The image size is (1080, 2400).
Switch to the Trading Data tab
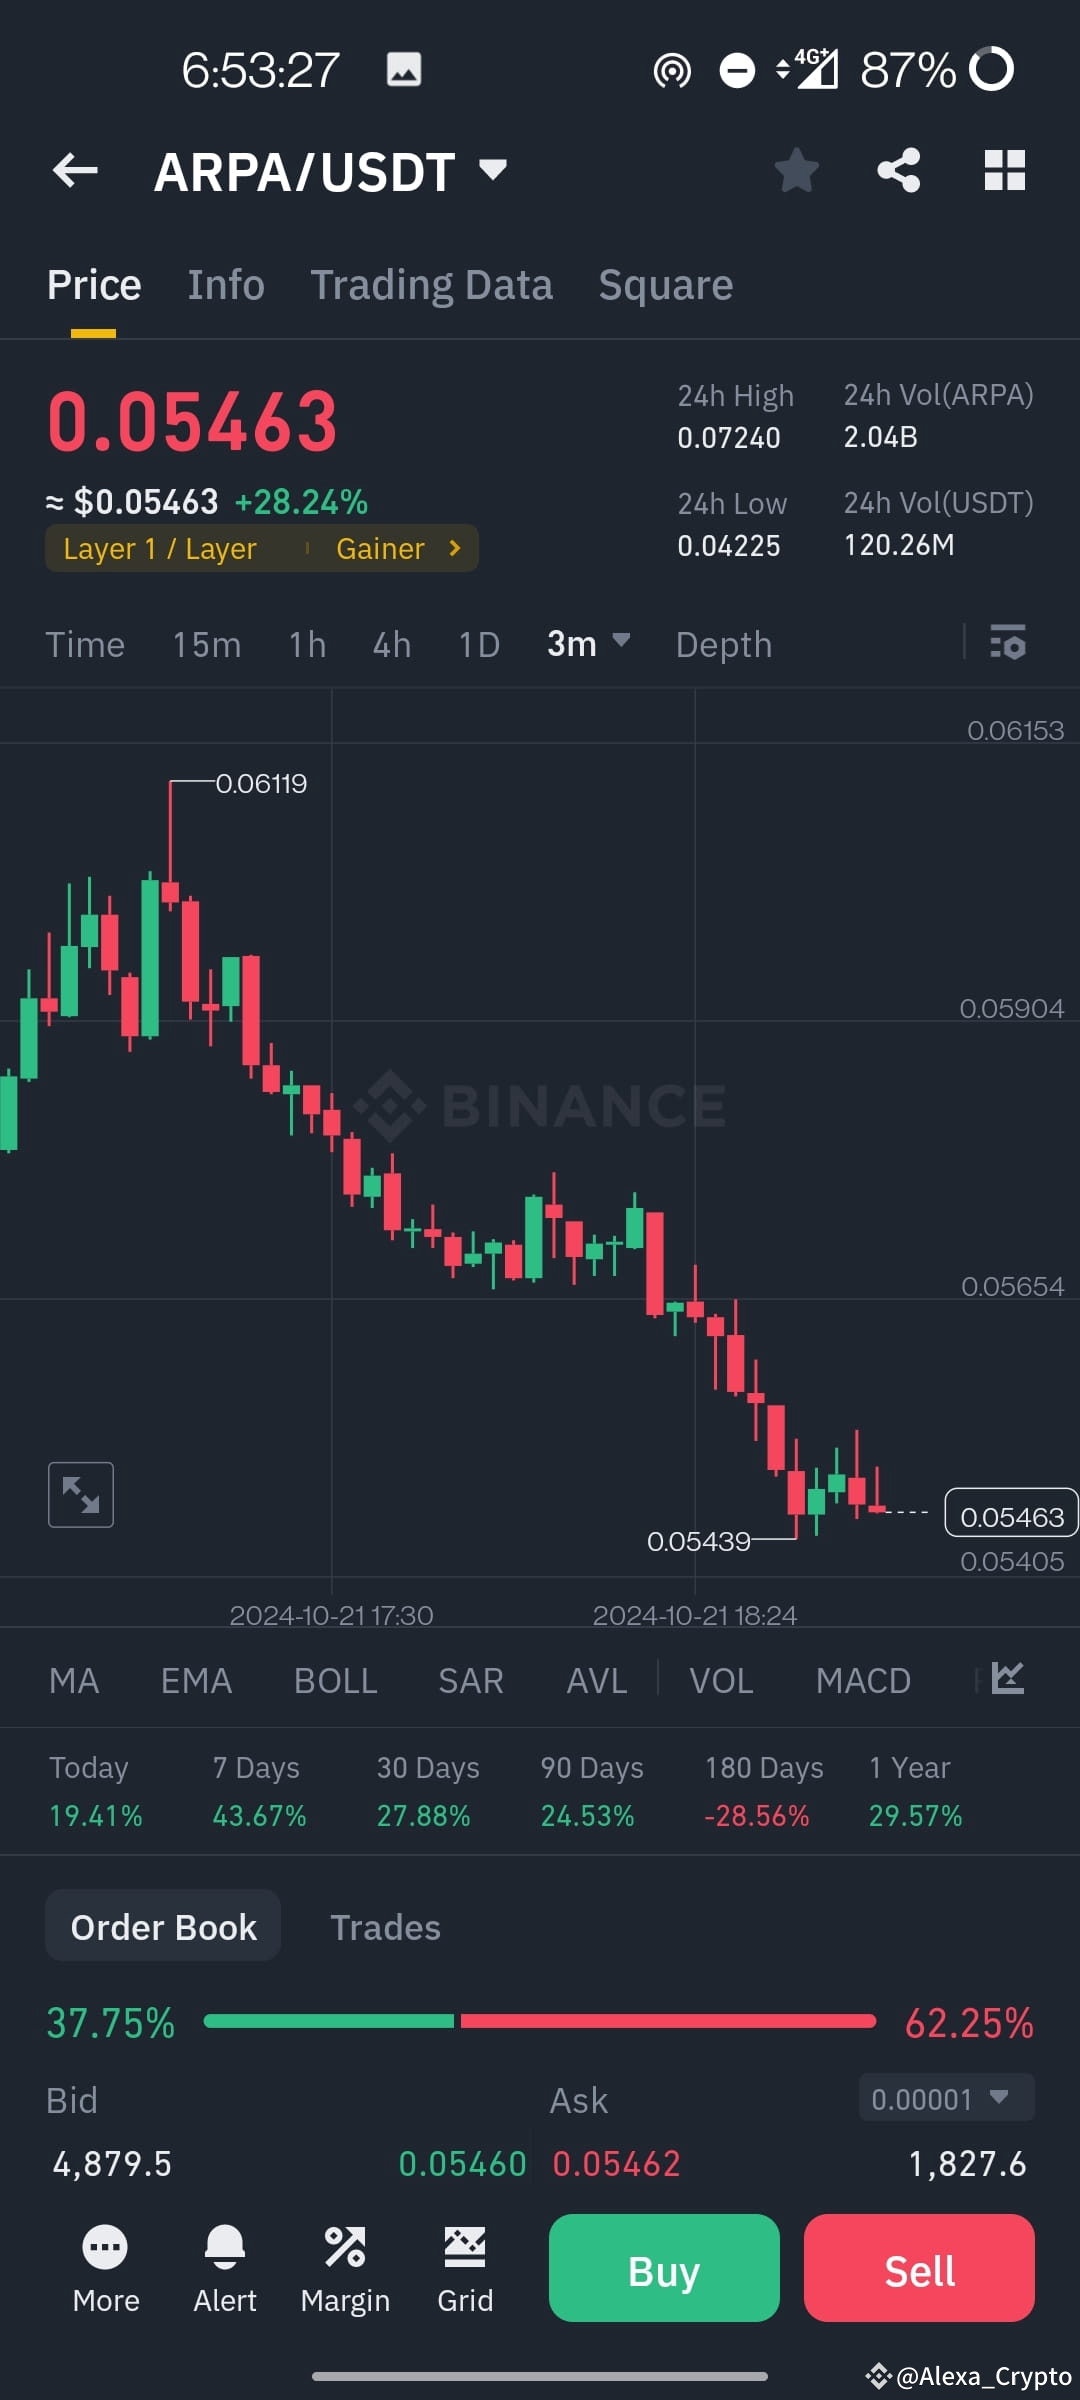coord(431,284)
